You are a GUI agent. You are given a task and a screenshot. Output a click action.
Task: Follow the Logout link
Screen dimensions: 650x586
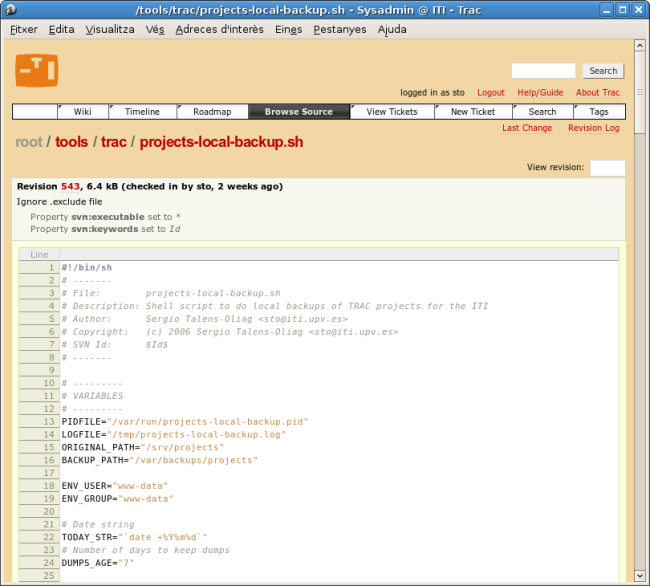[x=491, y=93]
